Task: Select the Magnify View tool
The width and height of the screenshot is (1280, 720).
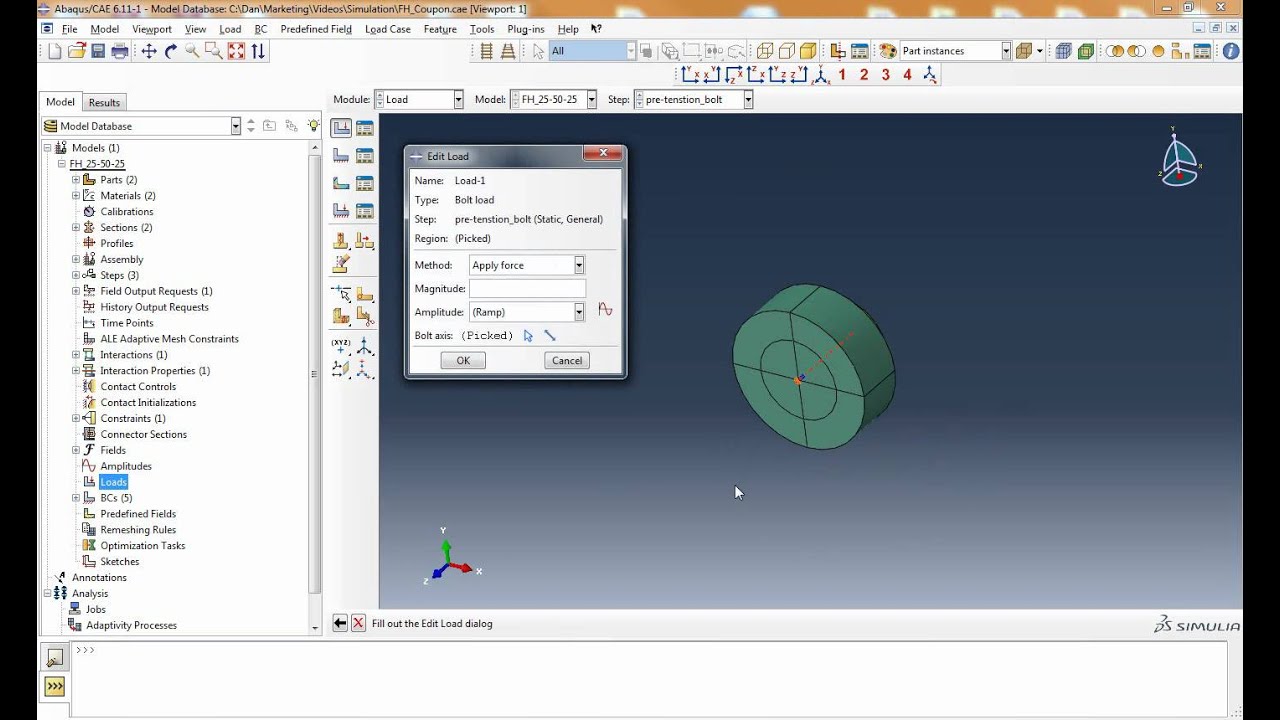Action: click(192, 51)
